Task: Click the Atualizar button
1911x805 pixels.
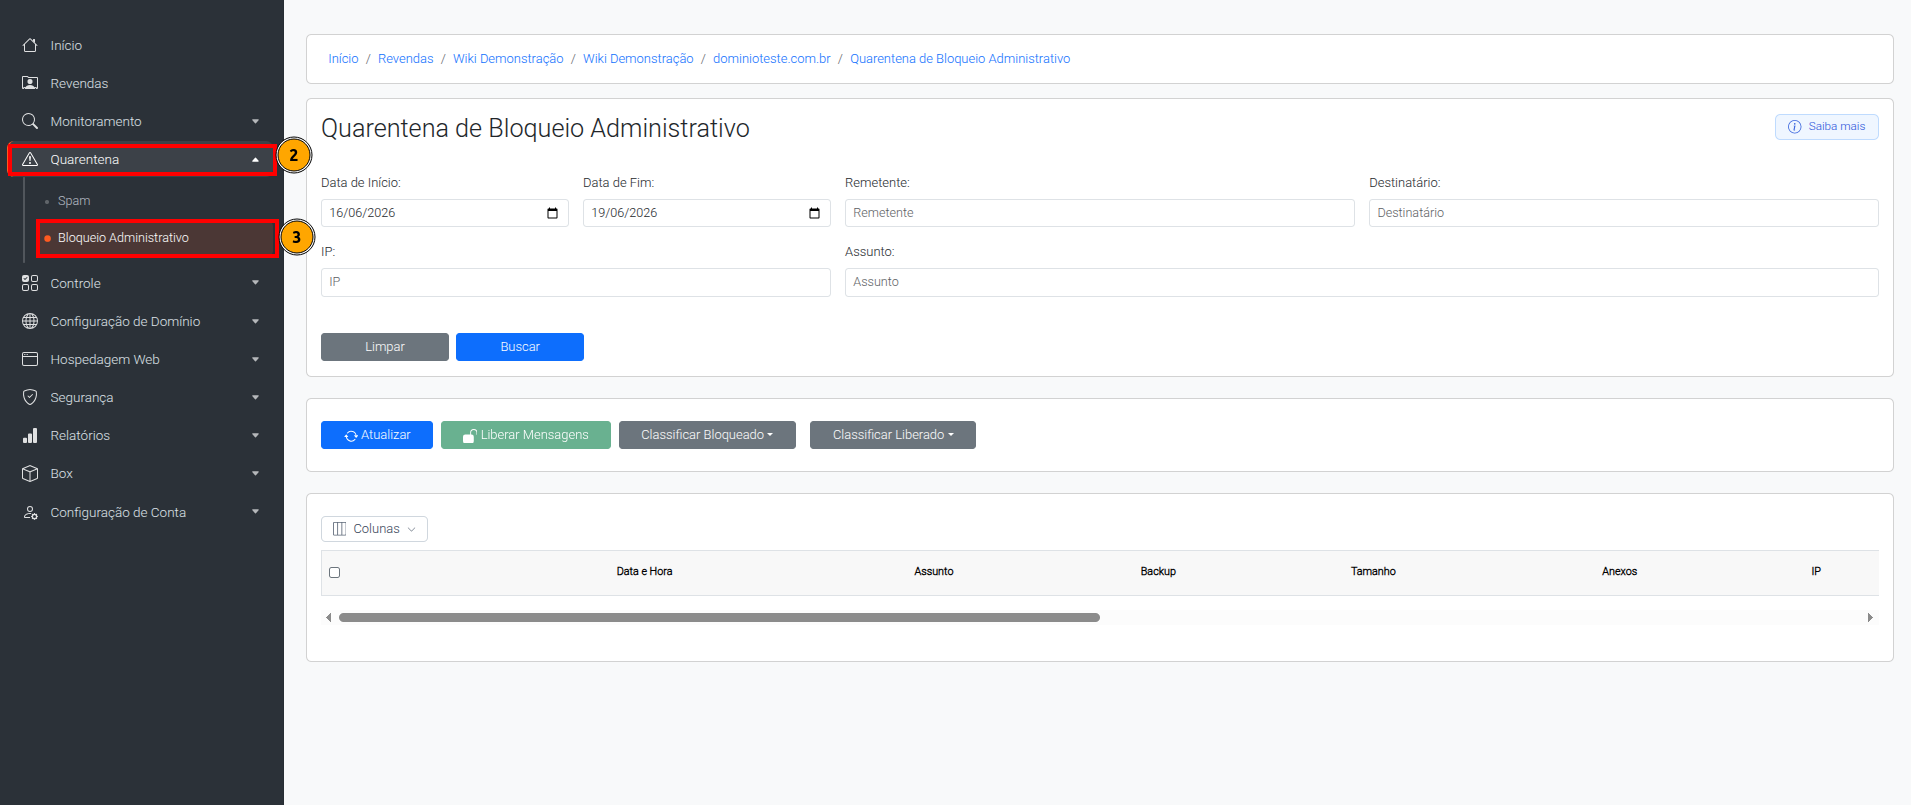Action: click(x=377, y=435)
